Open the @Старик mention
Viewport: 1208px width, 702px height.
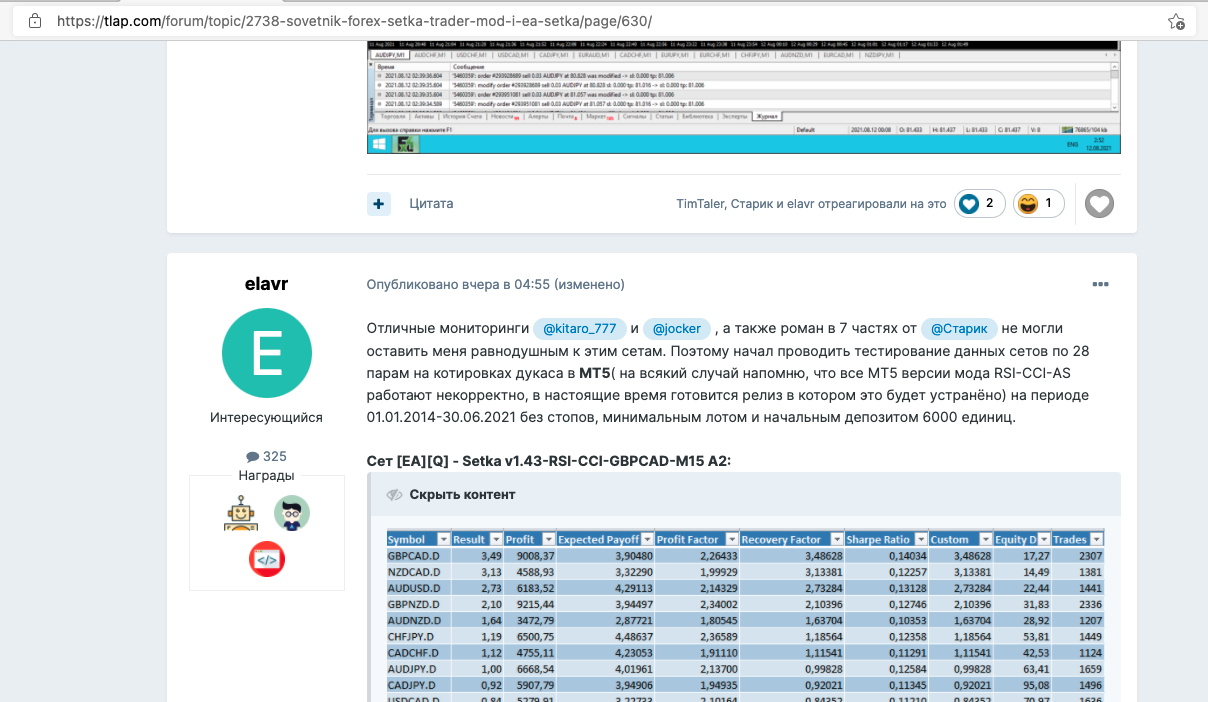pos(960,328)
